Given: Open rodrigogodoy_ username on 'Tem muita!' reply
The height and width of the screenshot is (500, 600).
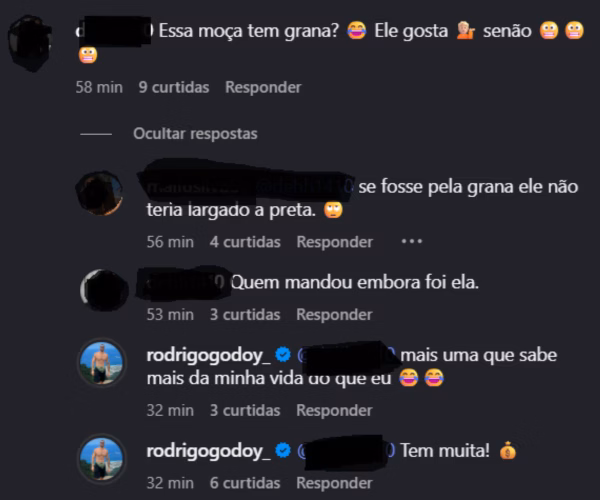Looking at the screenshot, I should [209, 451].
